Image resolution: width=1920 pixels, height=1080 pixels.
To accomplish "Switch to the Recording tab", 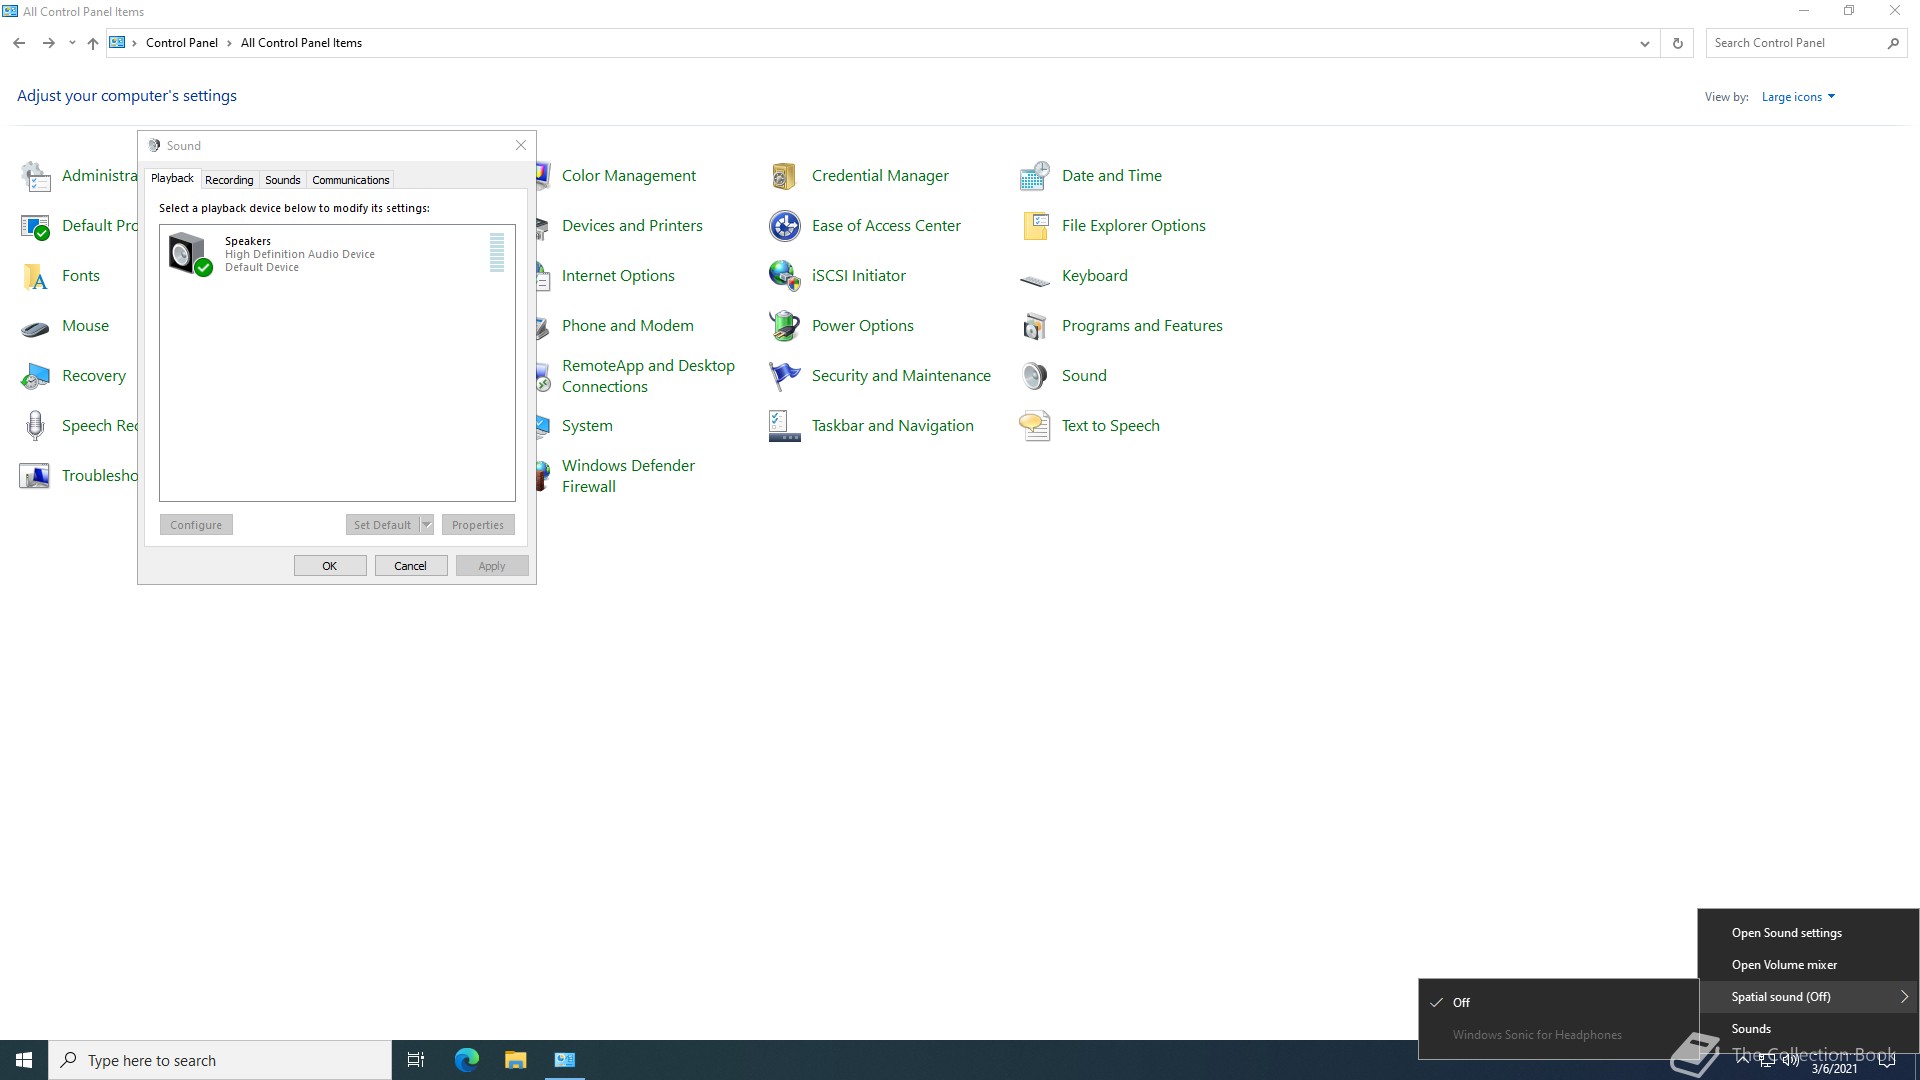I will (x=229, y=180).
